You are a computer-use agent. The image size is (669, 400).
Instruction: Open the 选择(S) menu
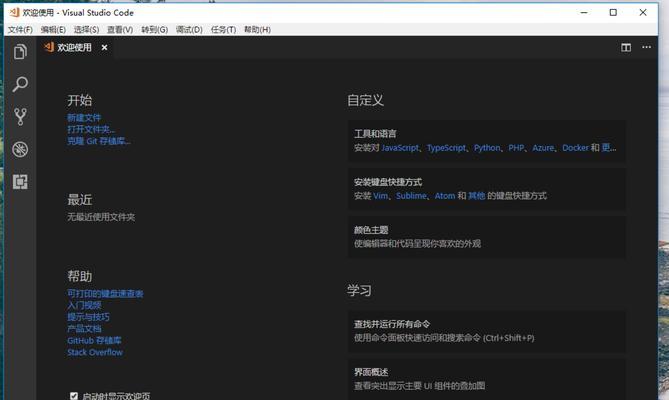click(86, 29)
